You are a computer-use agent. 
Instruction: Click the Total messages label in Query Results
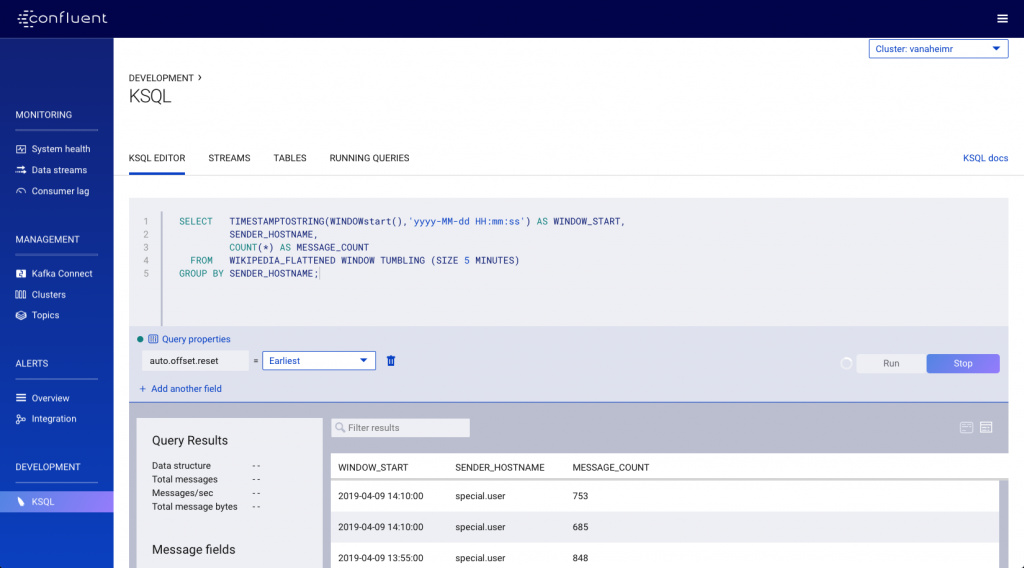coord(185,479)
